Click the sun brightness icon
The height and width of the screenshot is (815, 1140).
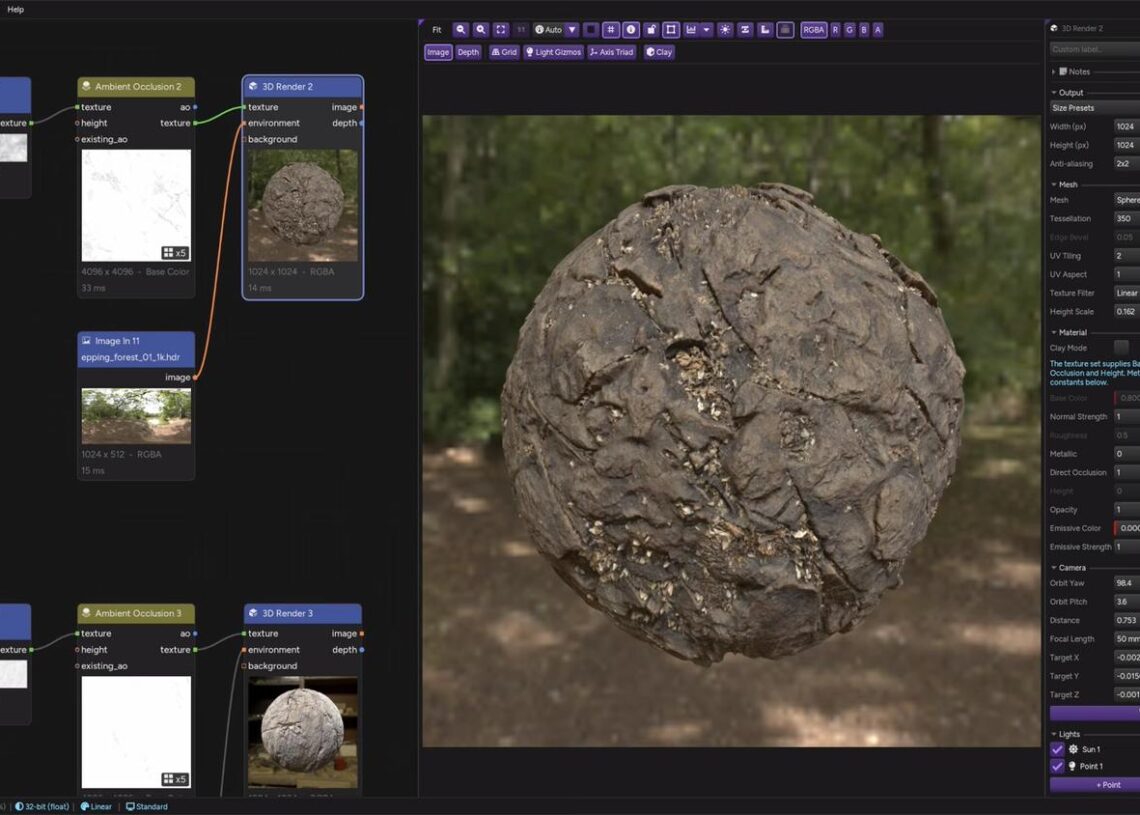pos(725,30)
